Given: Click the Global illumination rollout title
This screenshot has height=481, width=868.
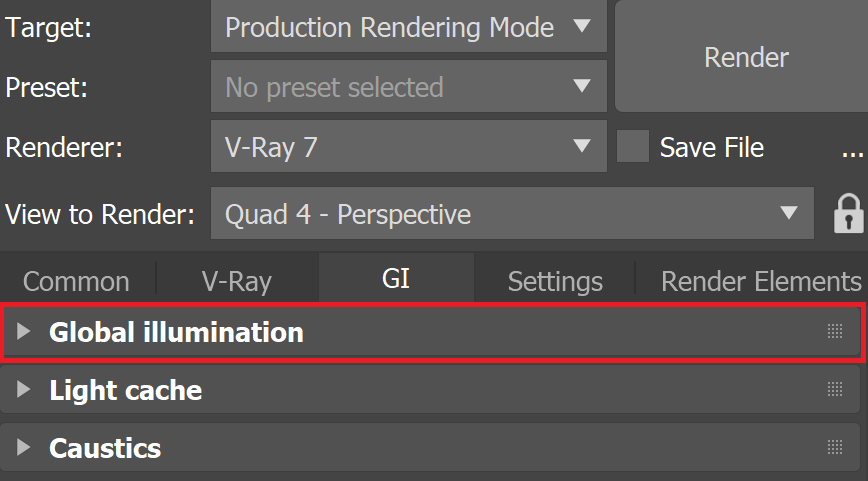Looking at the screenshot, I should click(x=176, y=332).
